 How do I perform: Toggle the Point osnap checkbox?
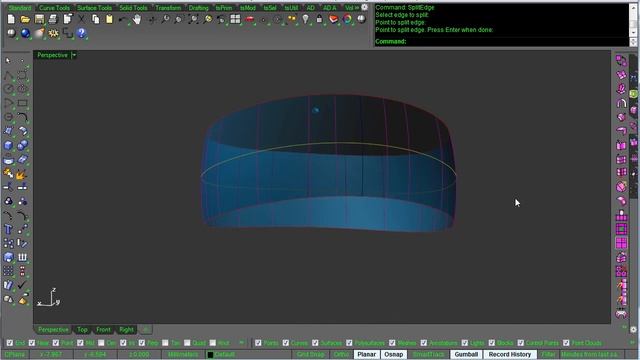tap(56, 343)
